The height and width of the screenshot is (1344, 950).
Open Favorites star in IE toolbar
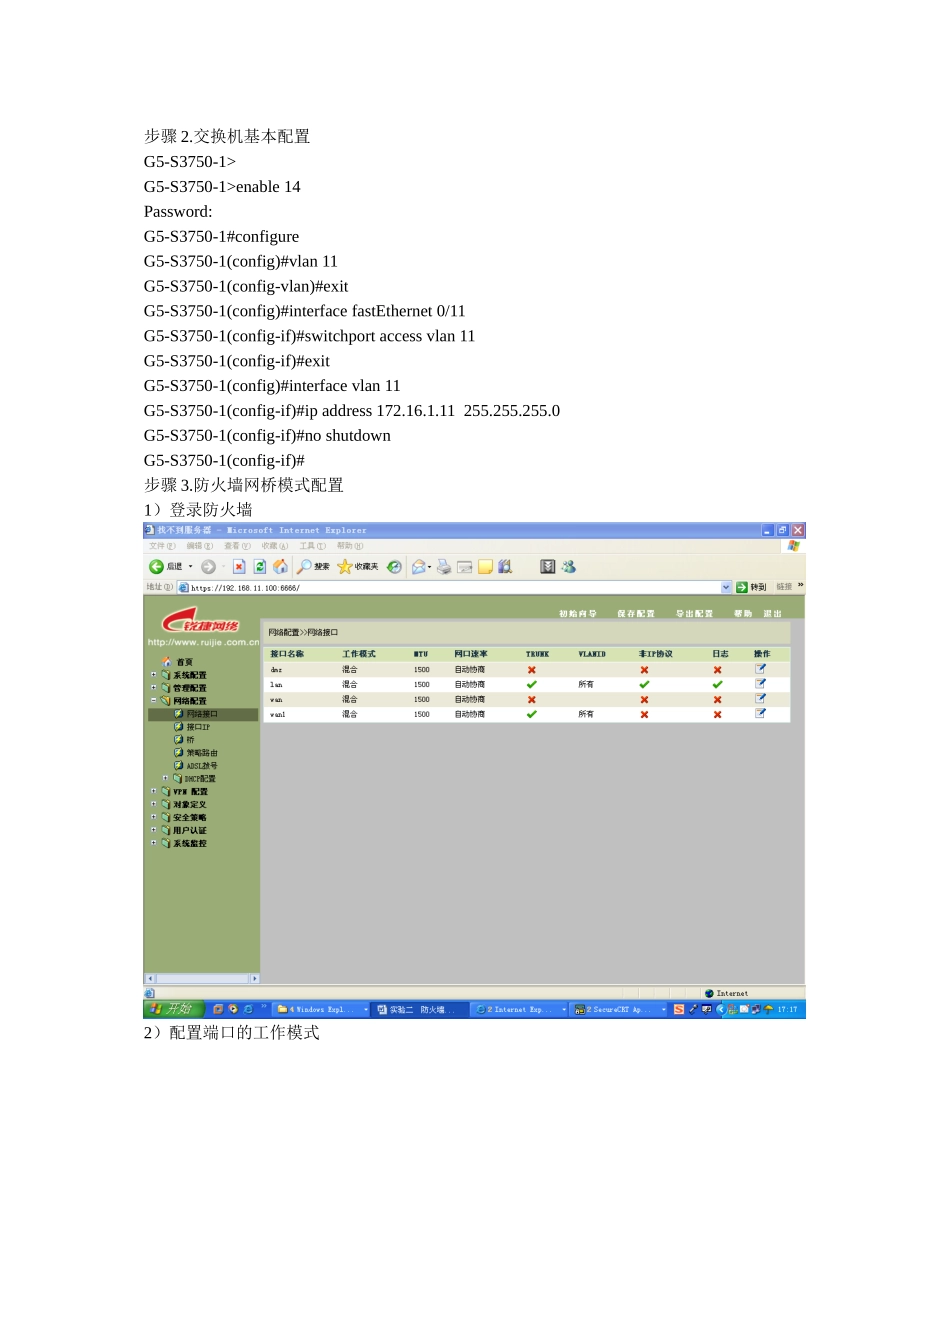[345, 567]
